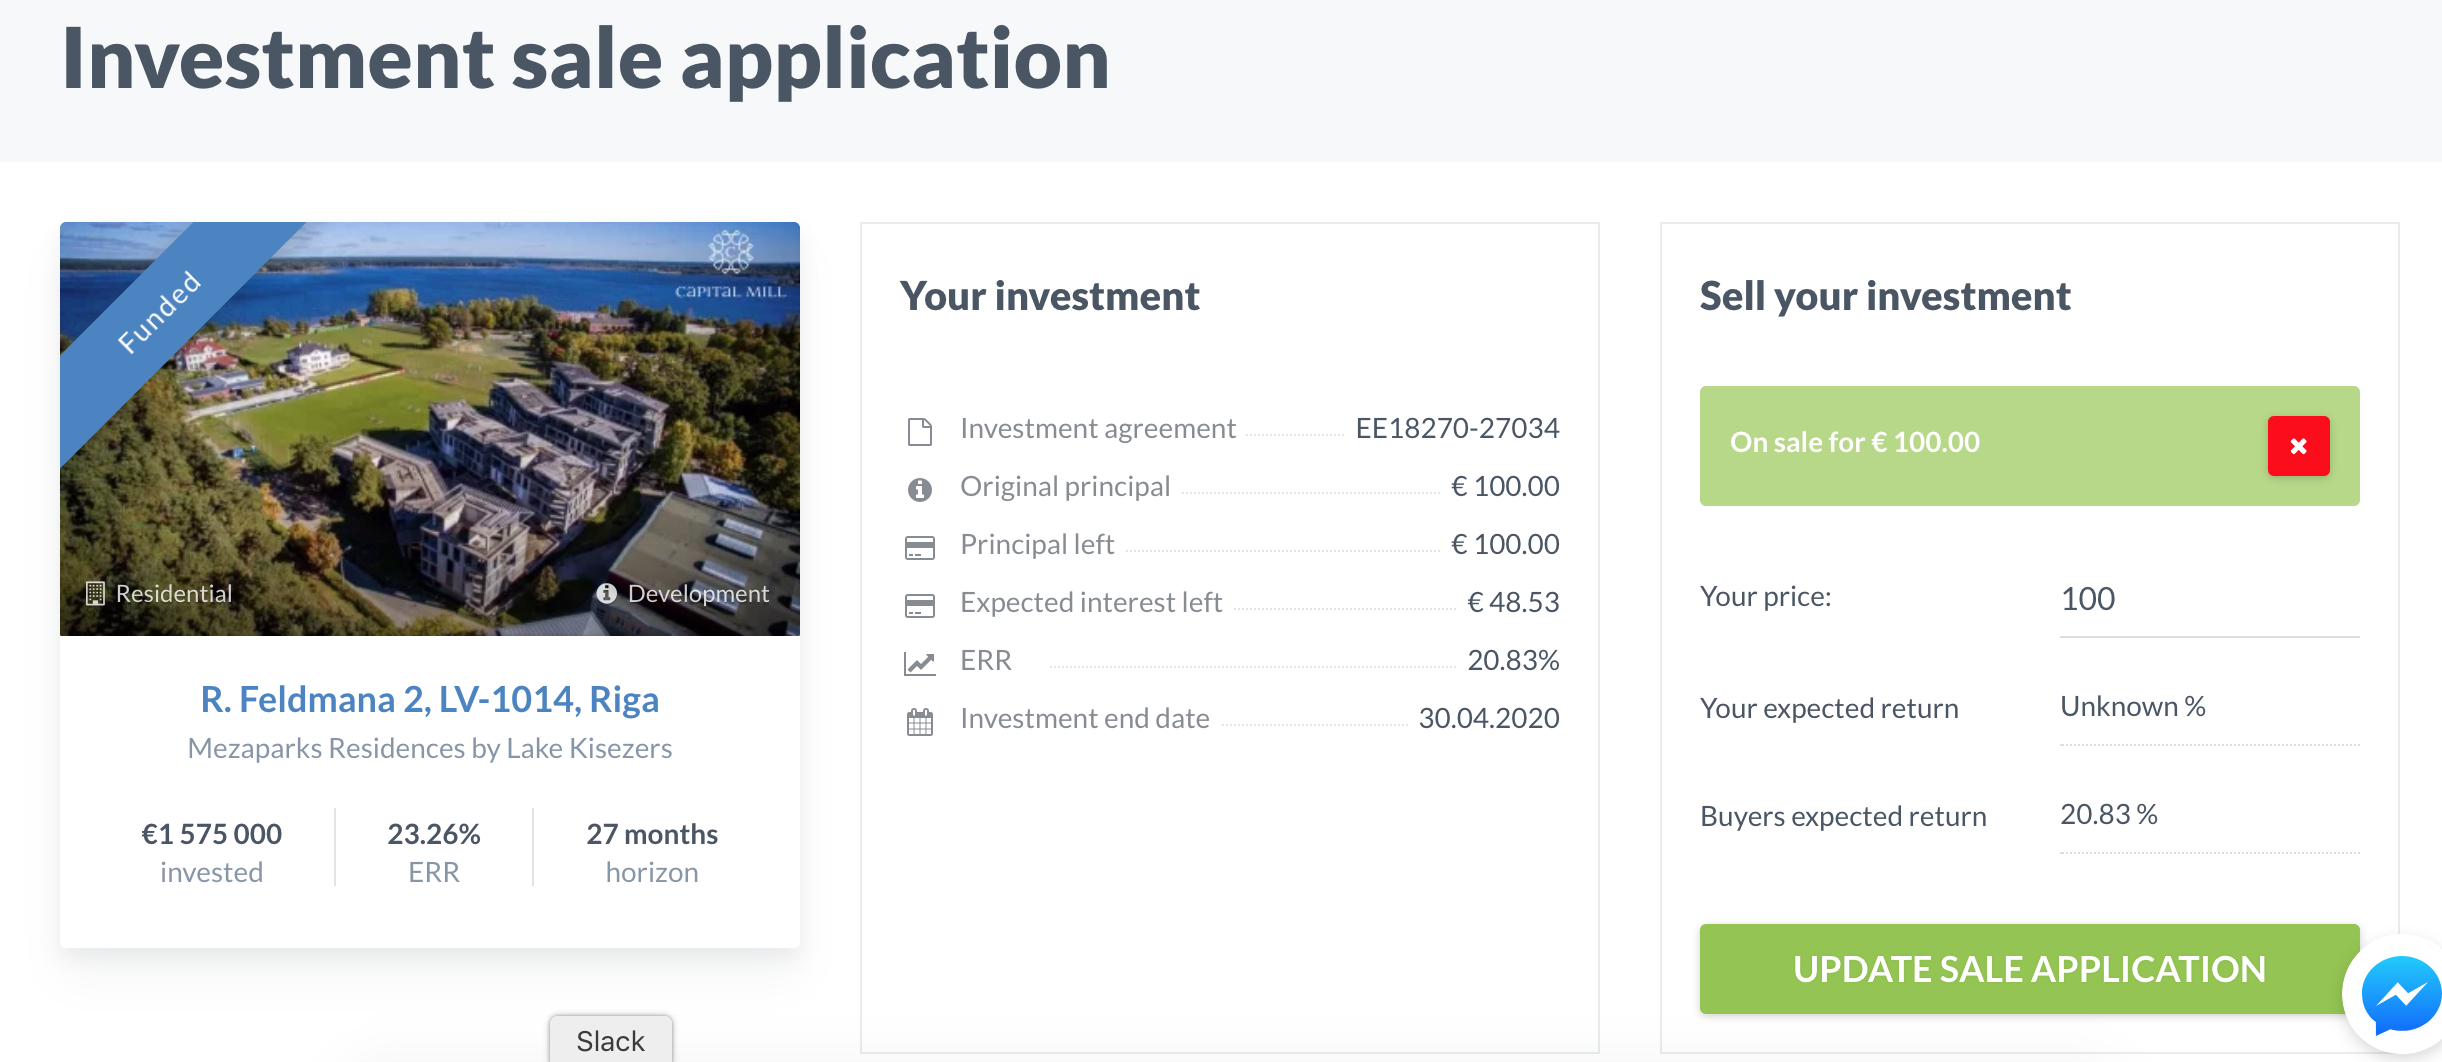
Task: Click the Buyers expected return value 20.83 %
Action: click(2108, 814)
